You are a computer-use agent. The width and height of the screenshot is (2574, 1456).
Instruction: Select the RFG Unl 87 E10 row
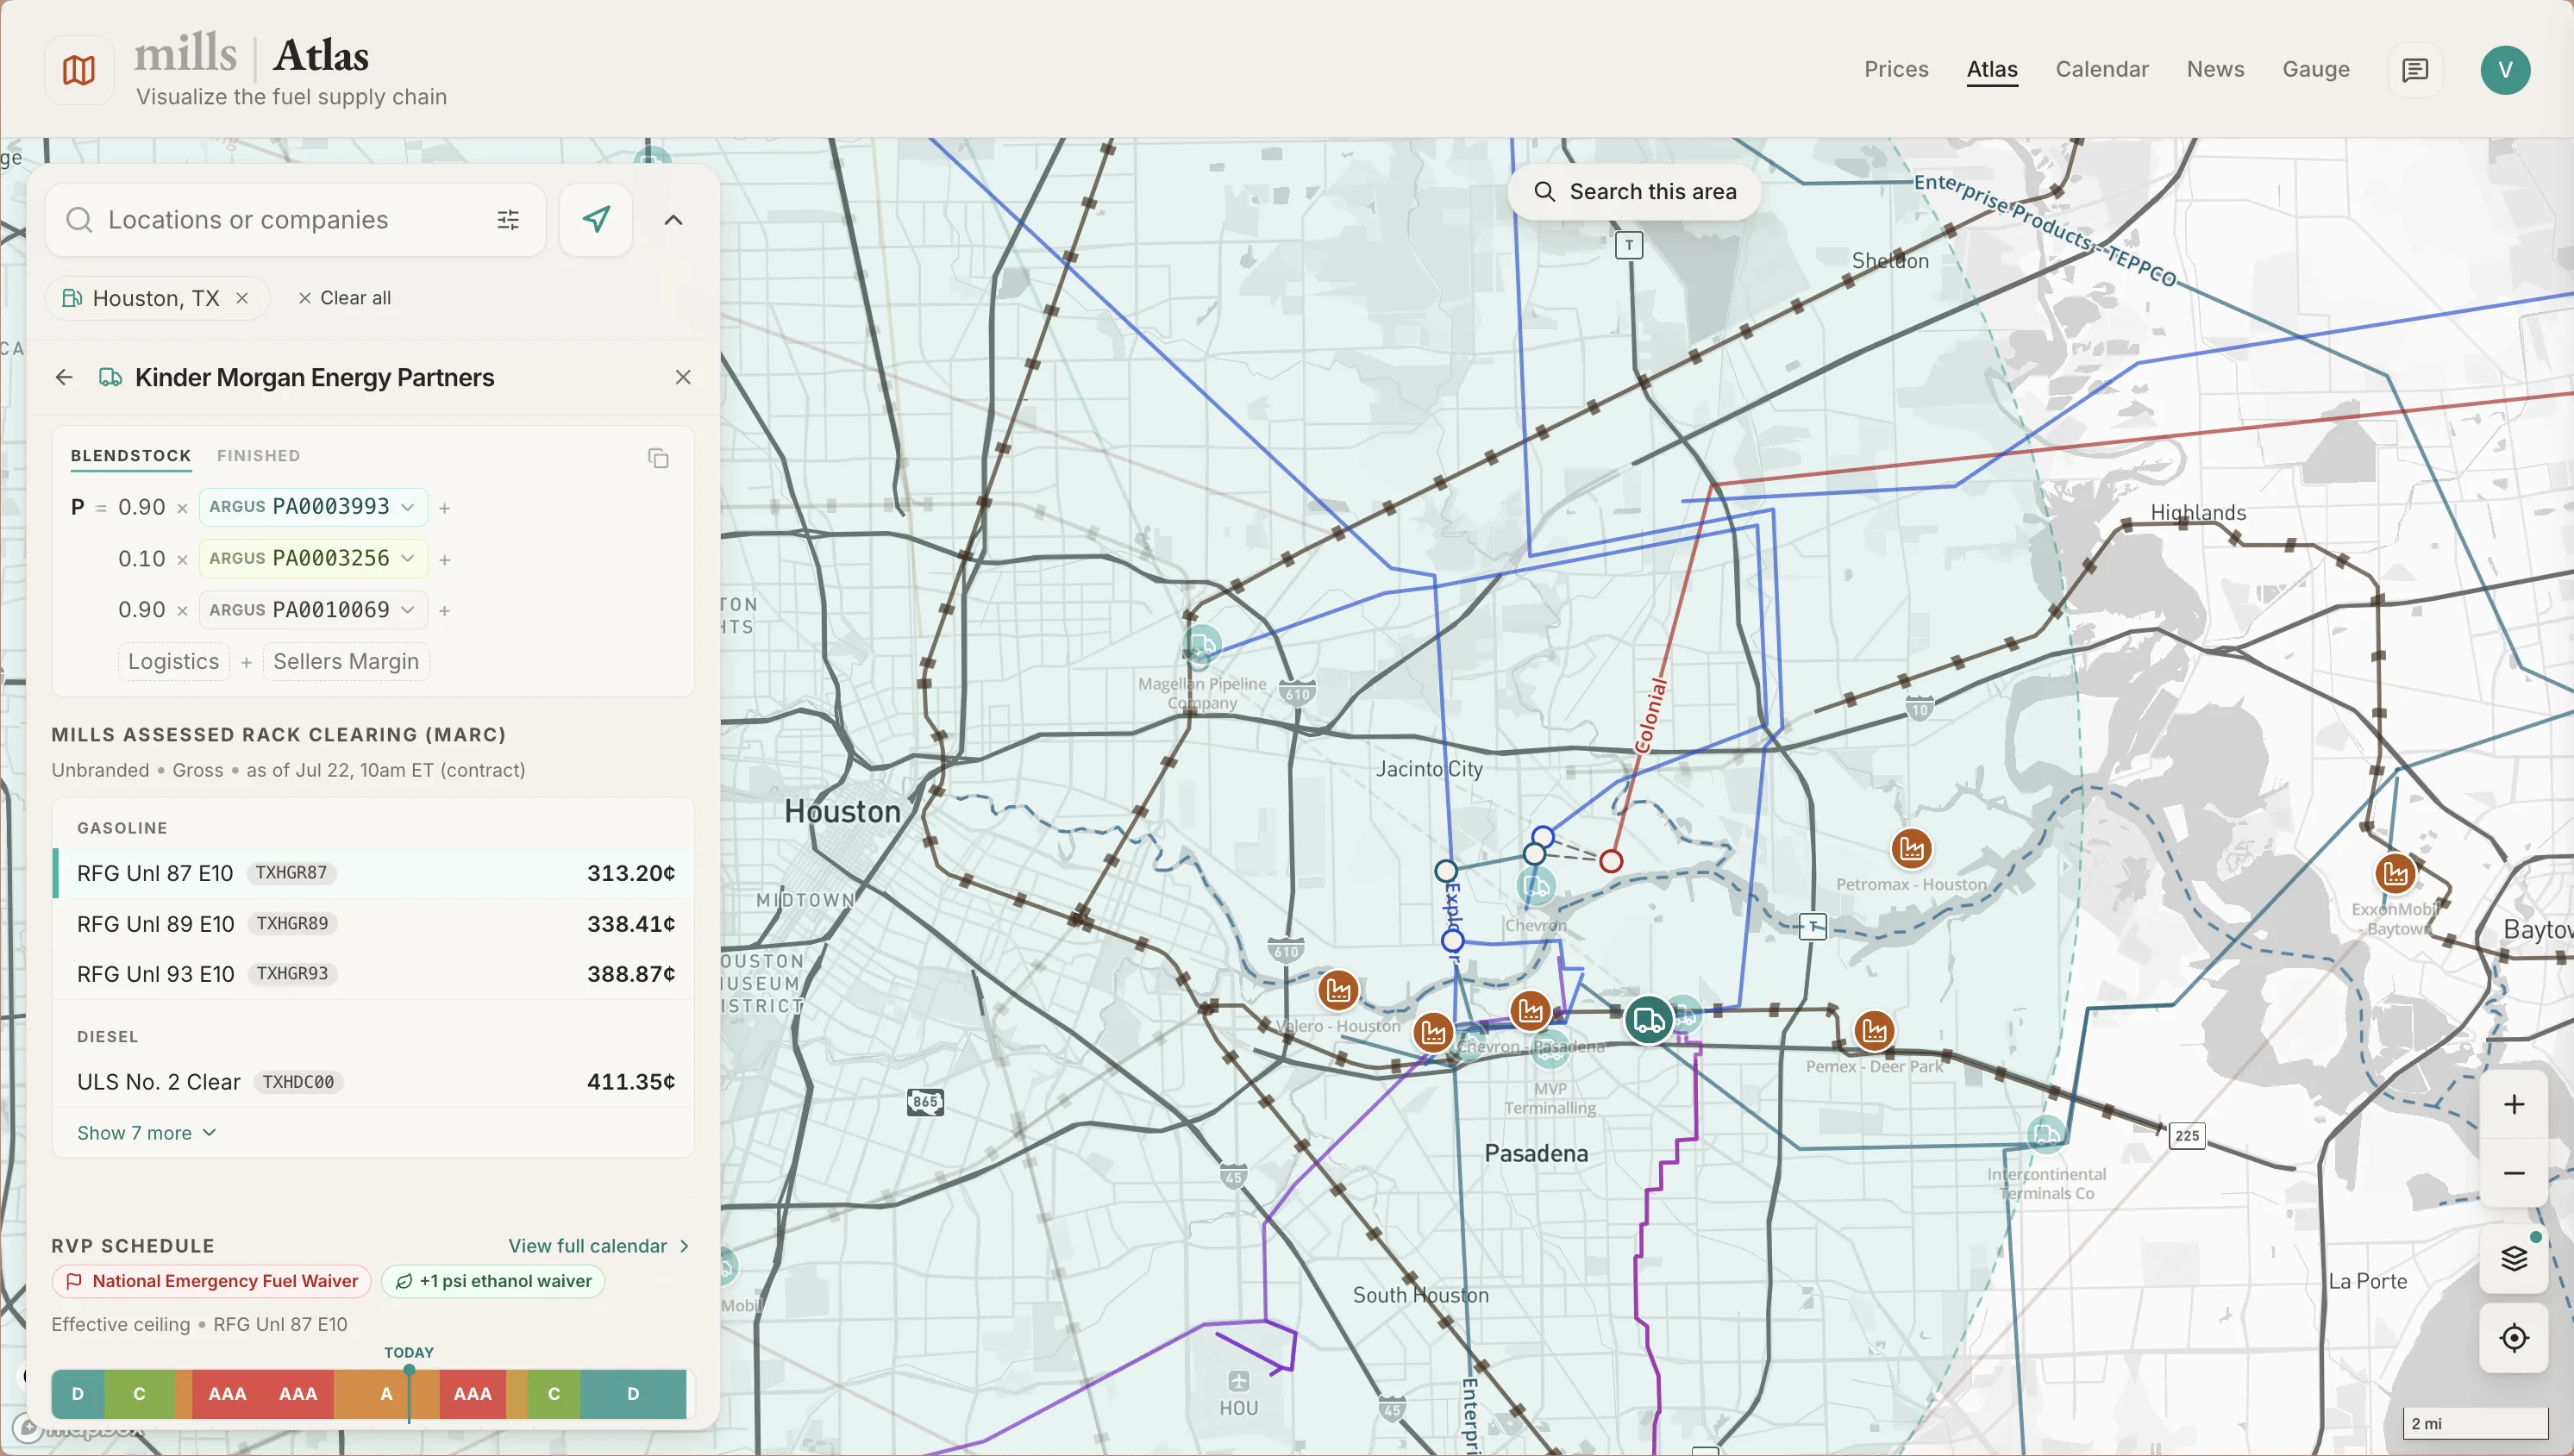(x=373, y=873)
